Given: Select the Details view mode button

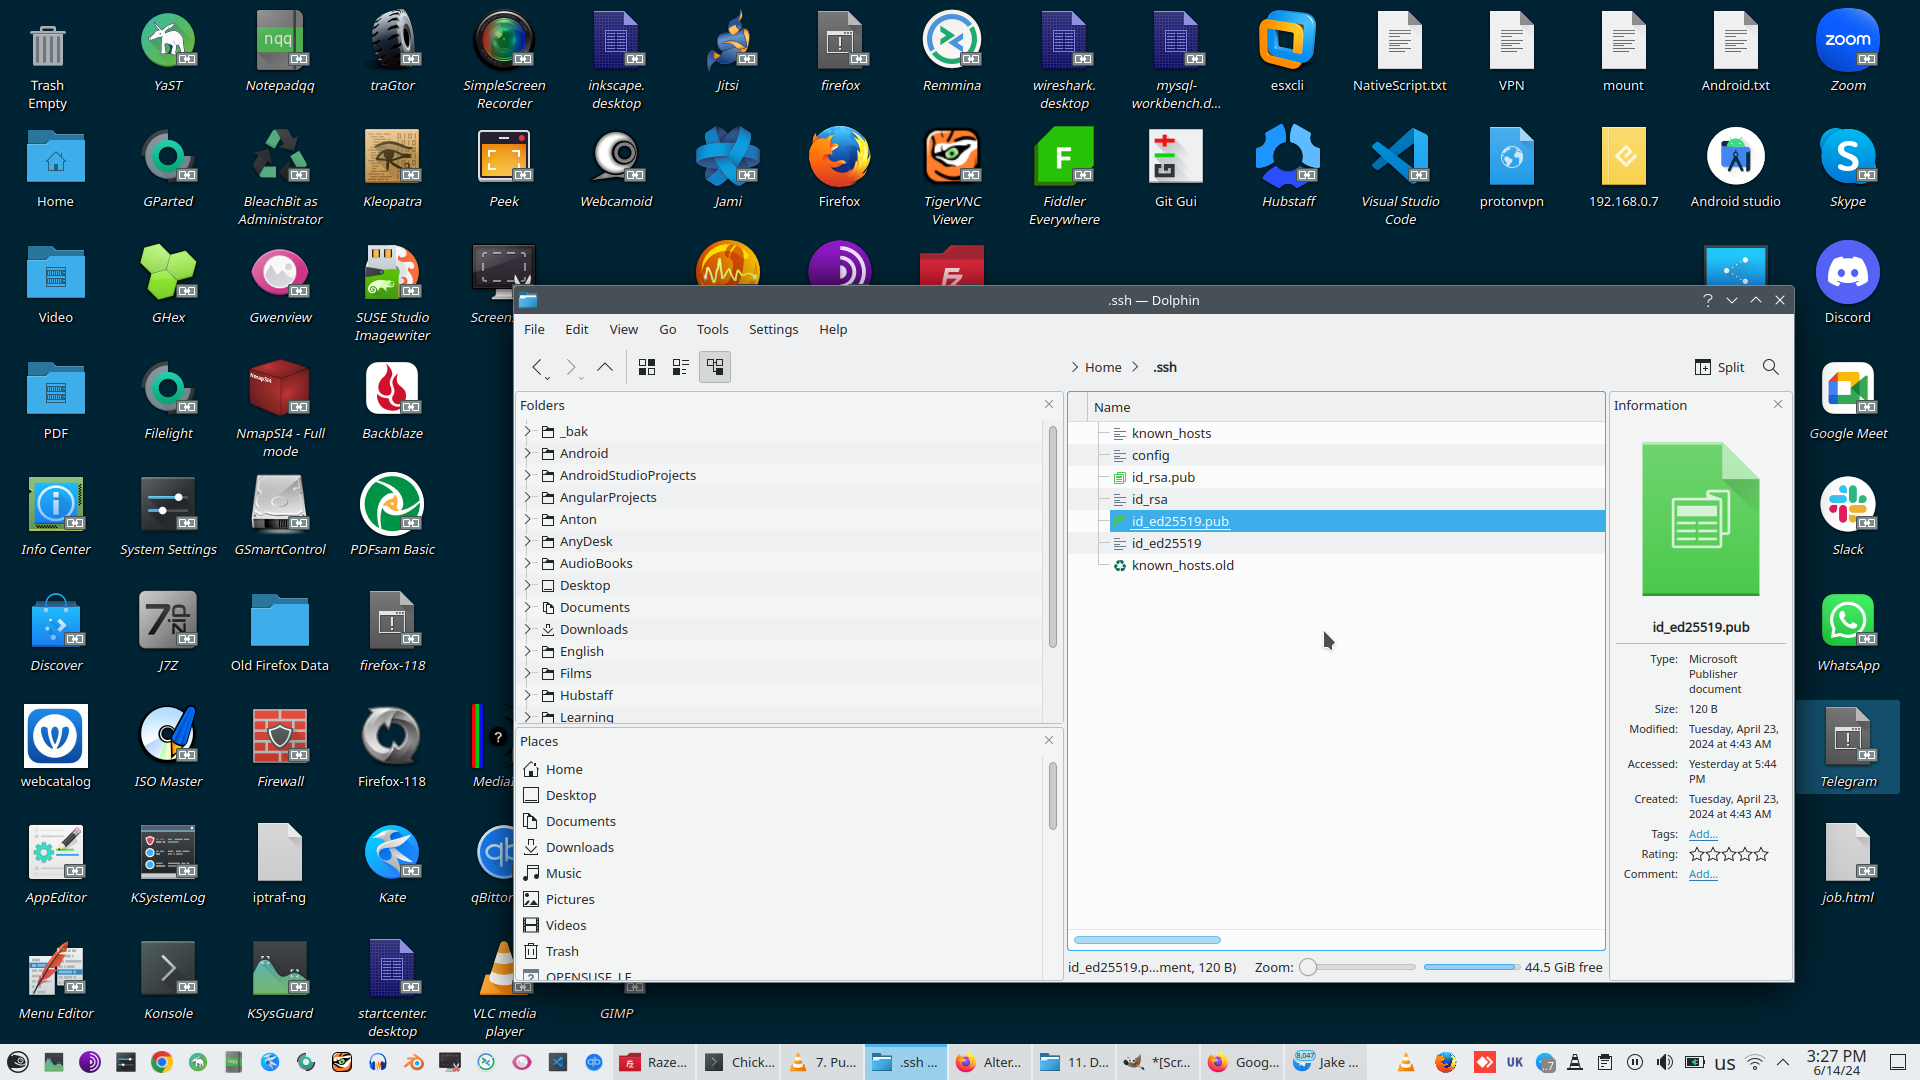Looking at the screenshot, I should point(715,367).
